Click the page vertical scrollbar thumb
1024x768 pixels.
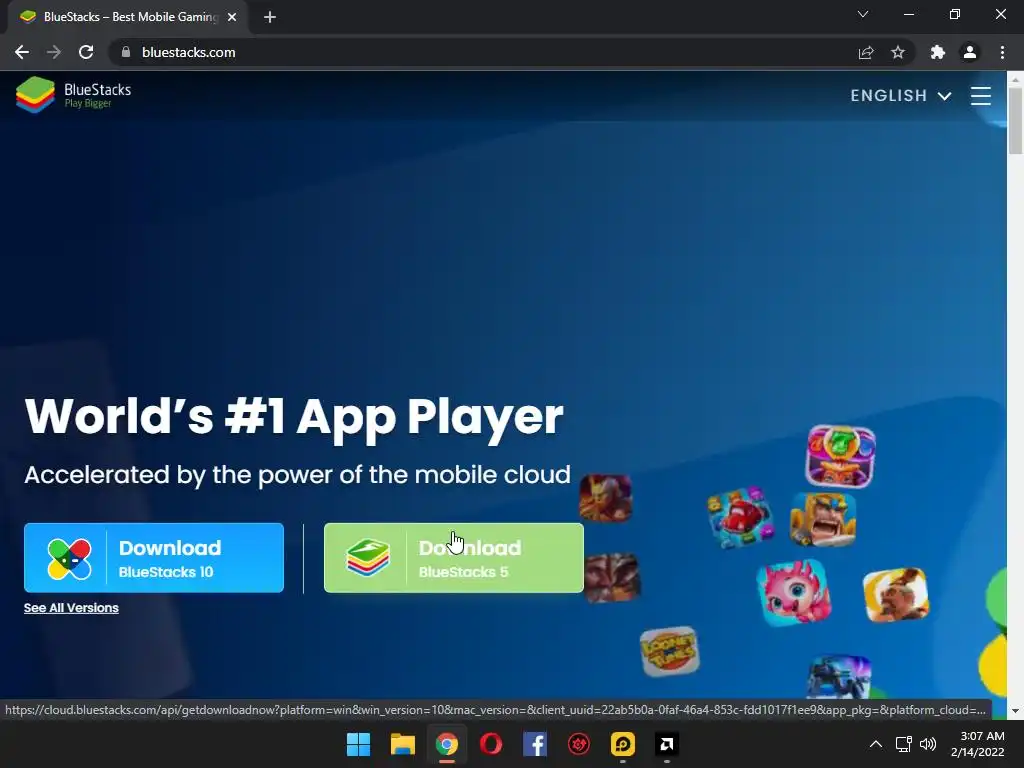(x=1015, y=121)
